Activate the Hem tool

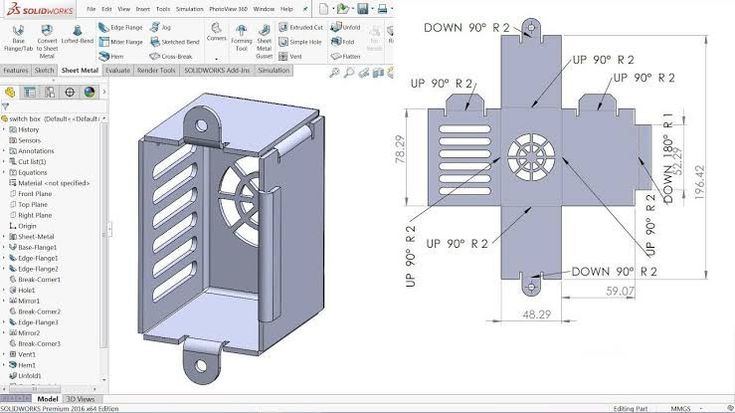tap(114, 57)
